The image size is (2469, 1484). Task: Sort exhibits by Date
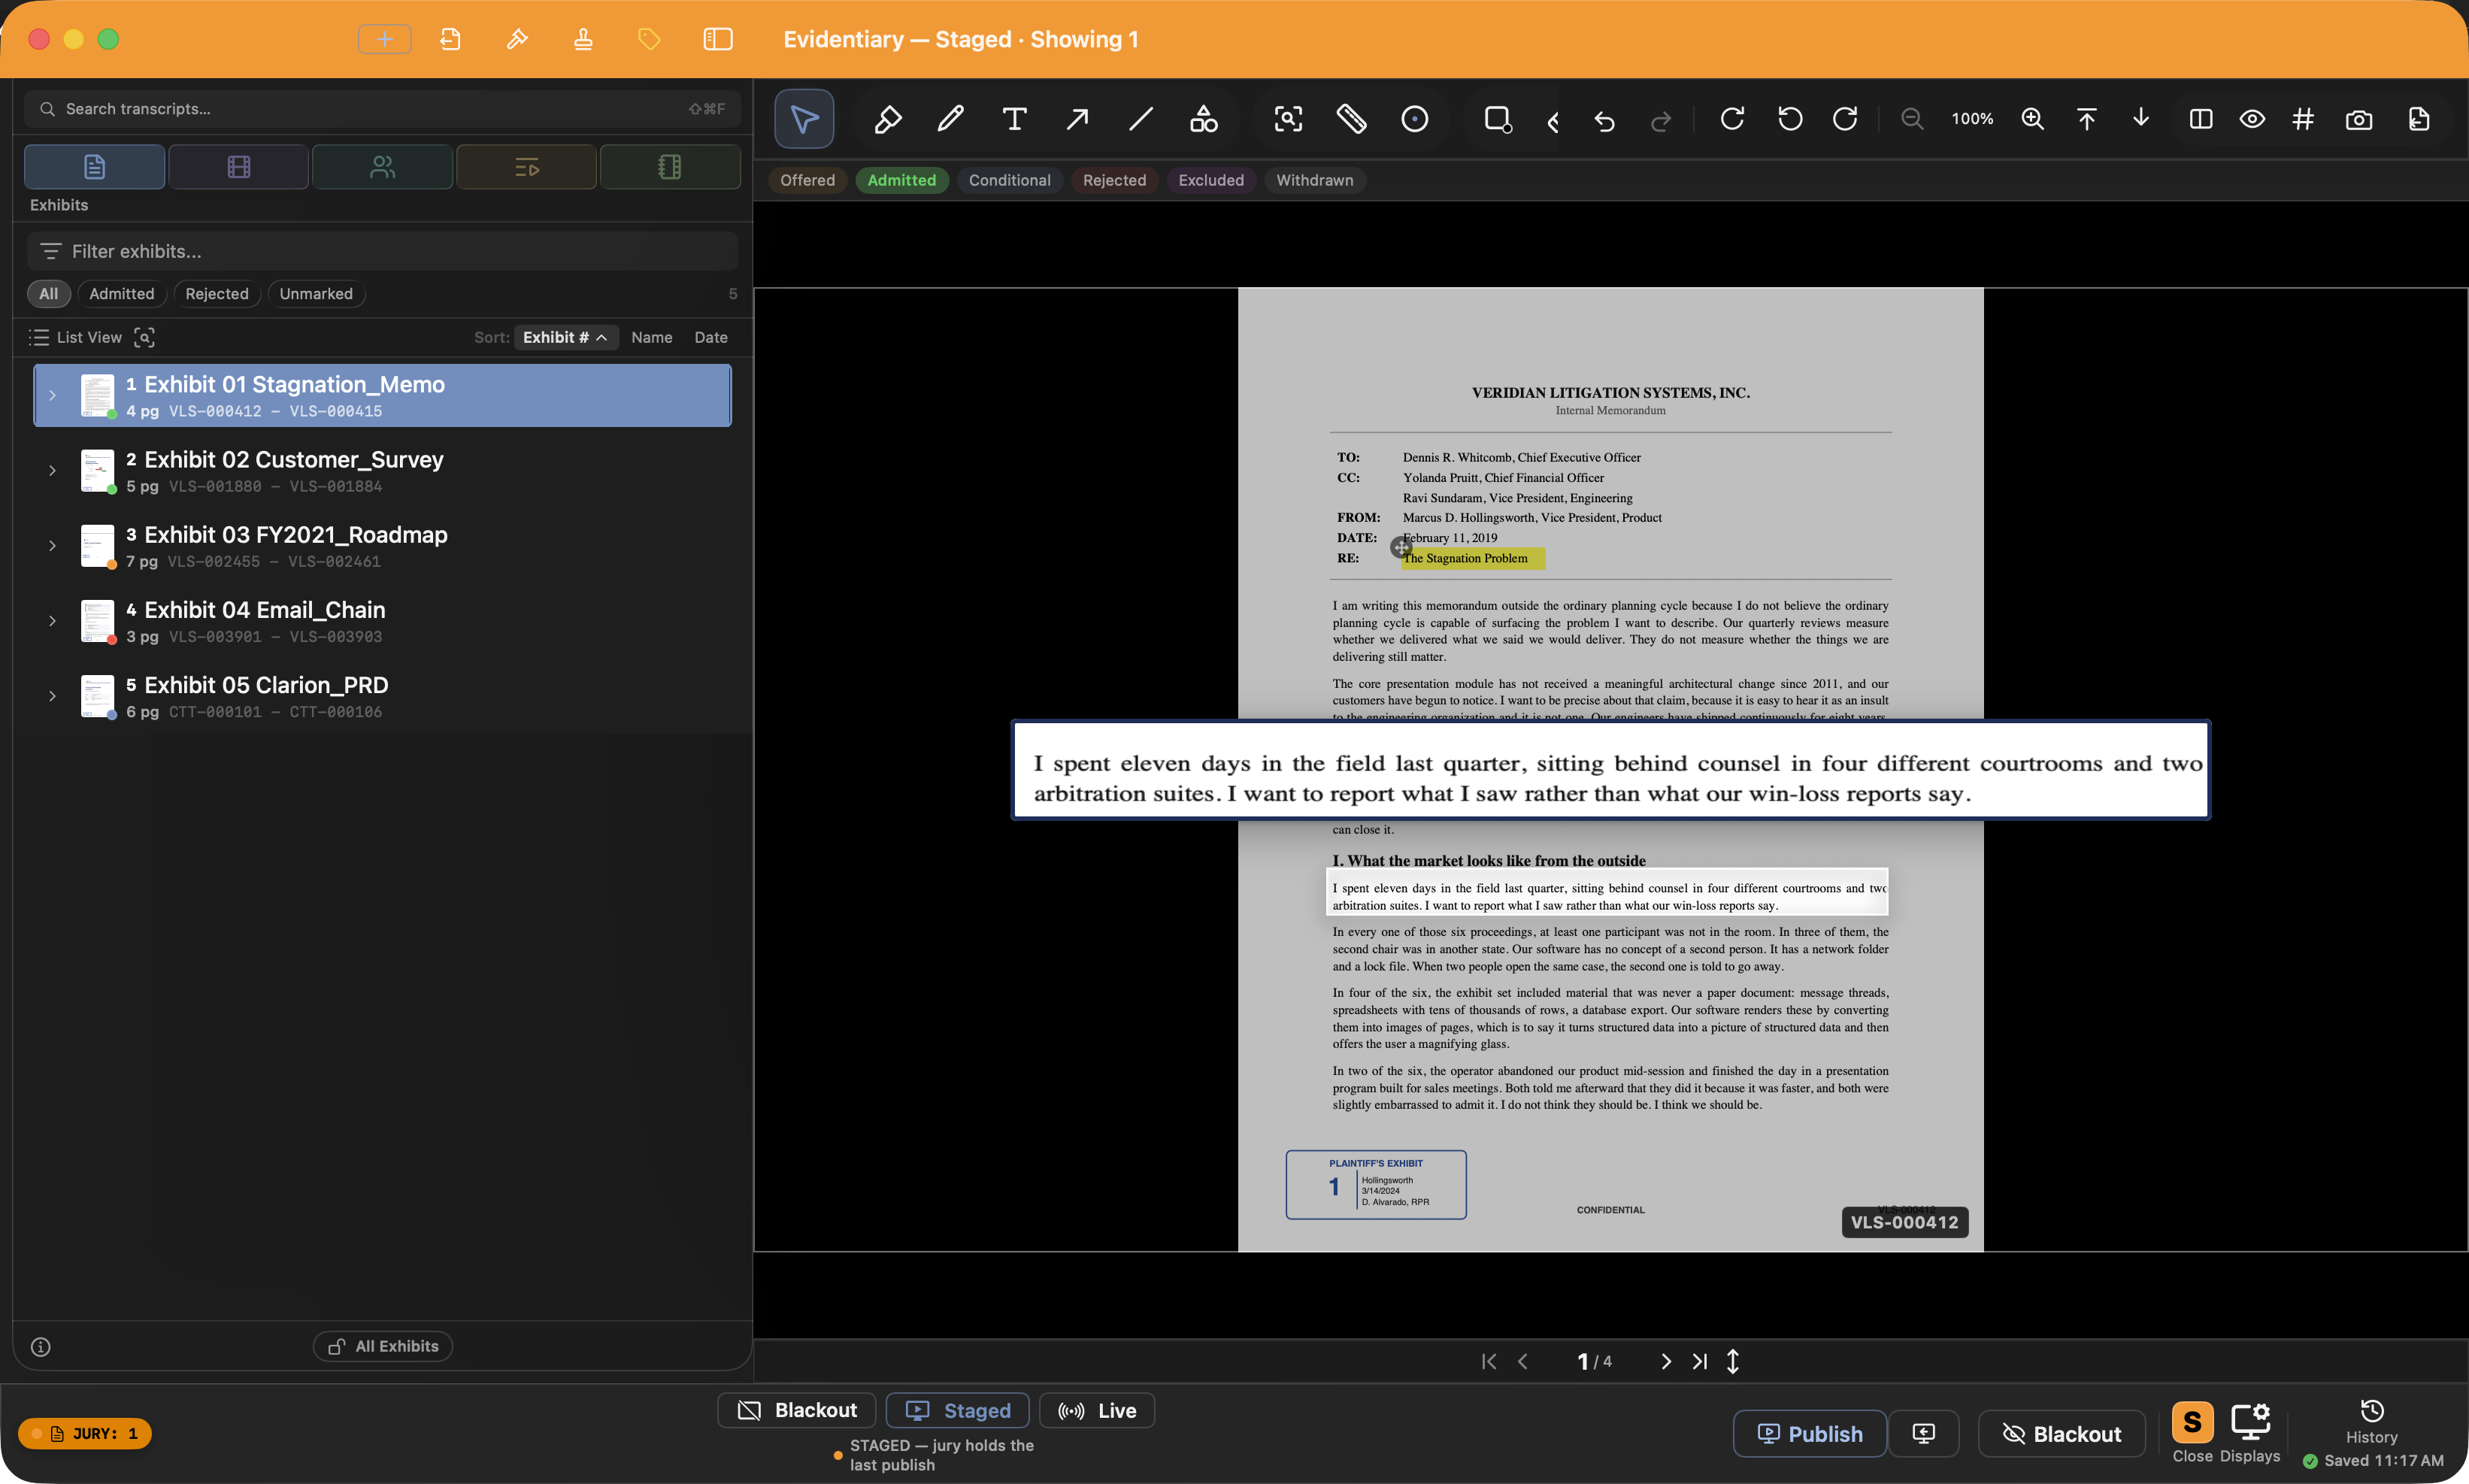(x=711, y=338)
